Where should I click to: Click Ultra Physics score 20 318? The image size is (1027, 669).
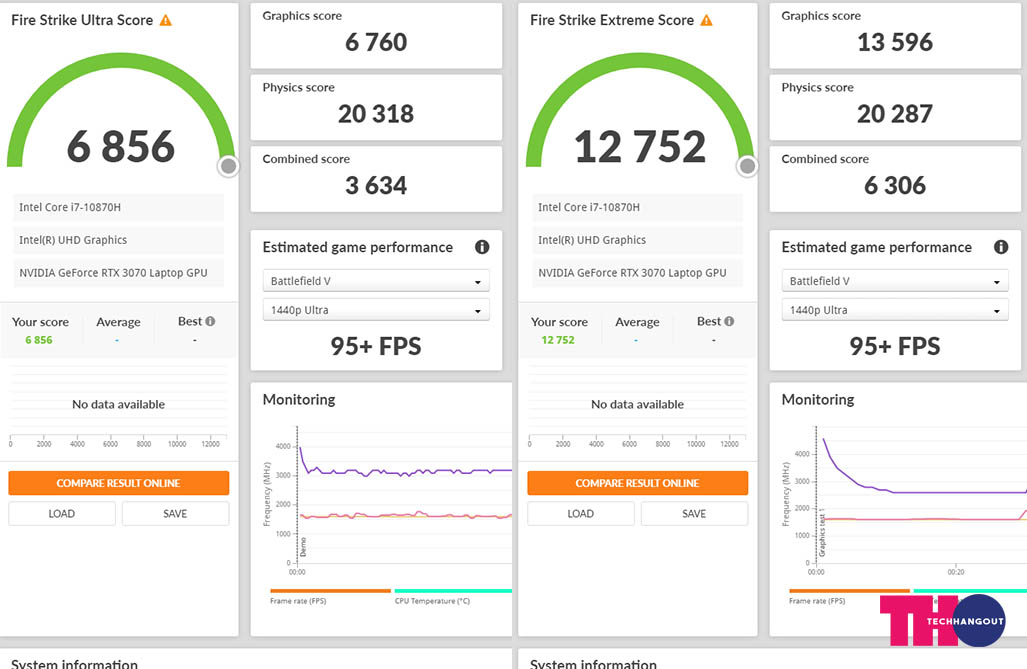[376, 114]
